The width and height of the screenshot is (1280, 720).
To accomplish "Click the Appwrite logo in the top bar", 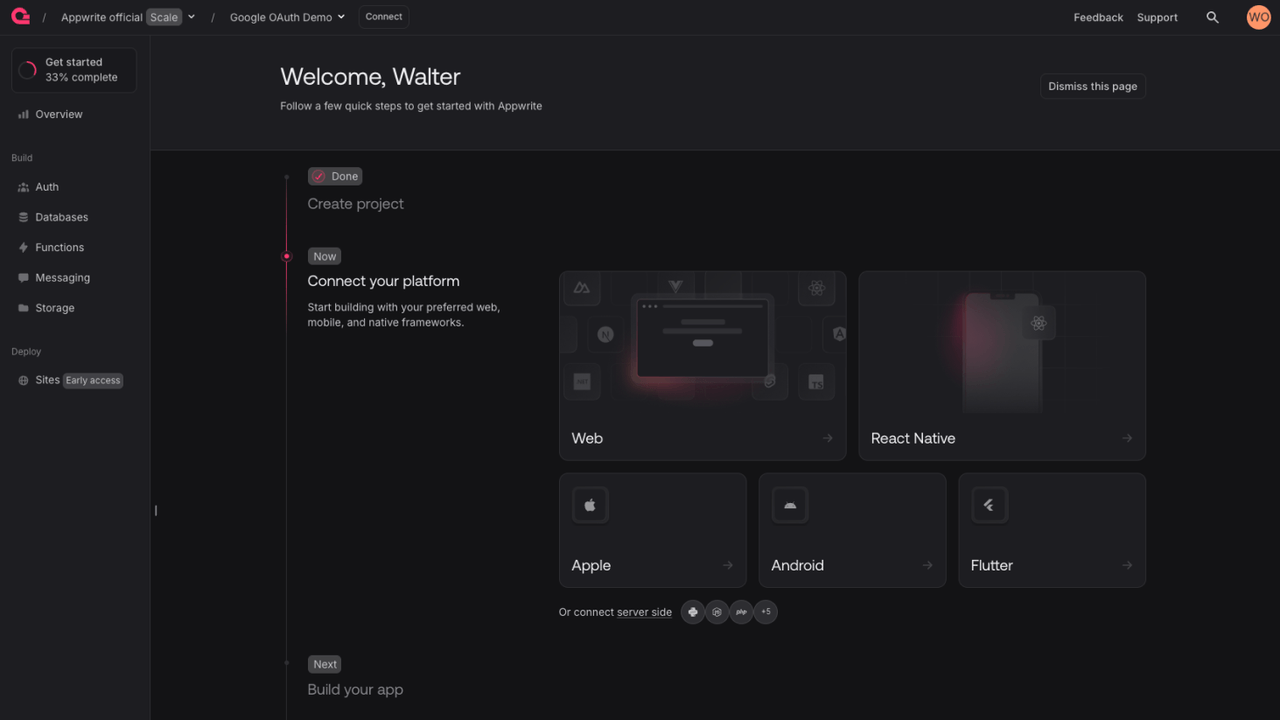I will (x=20, y=16).
